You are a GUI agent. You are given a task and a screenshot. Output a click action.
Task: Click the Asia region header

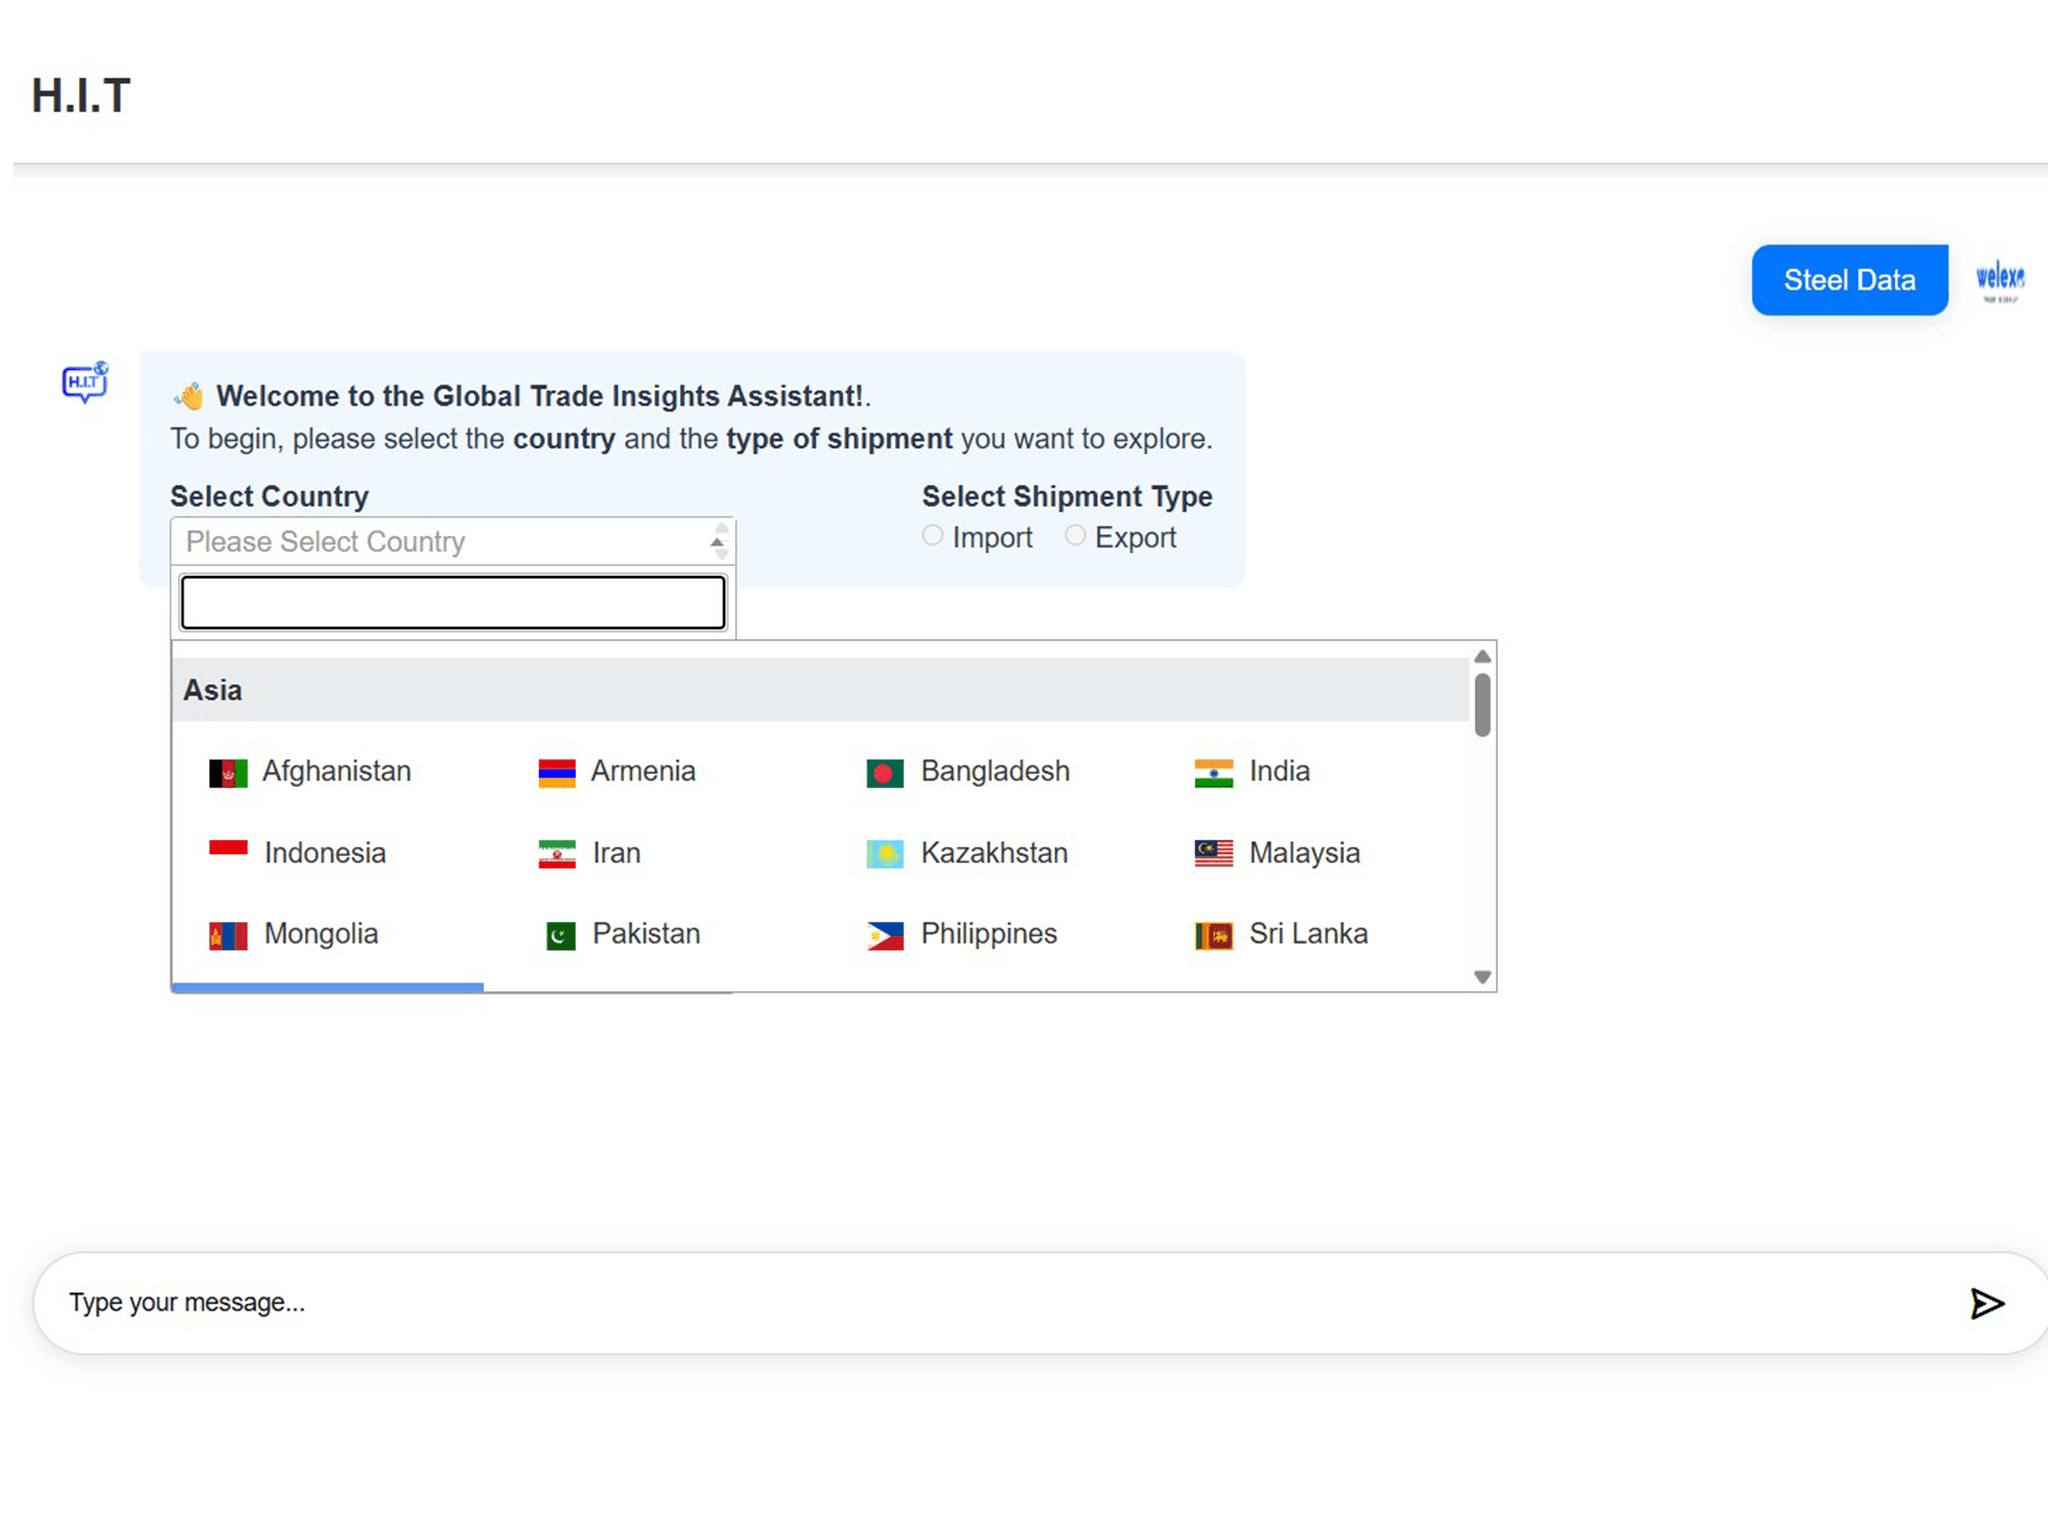tap(212, 689)
